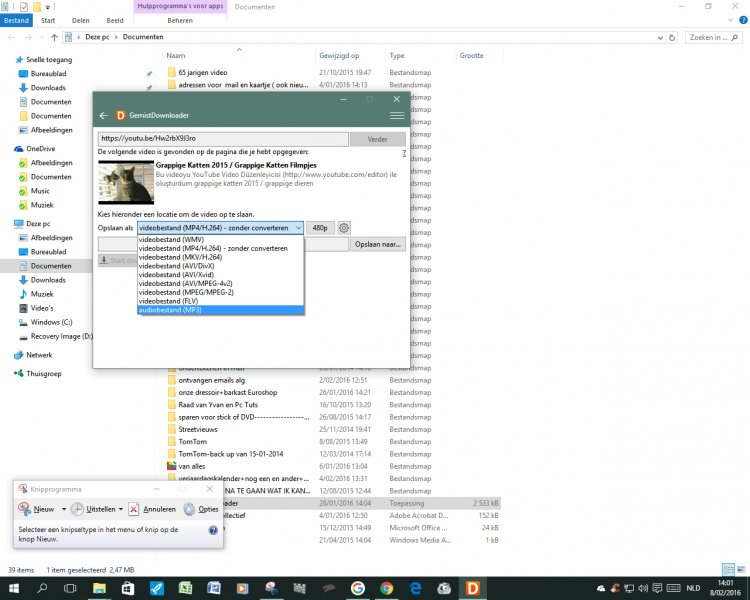Switch to the Delen ribbon tab
This screenshot has width=750, height=600.
(81, 19)
